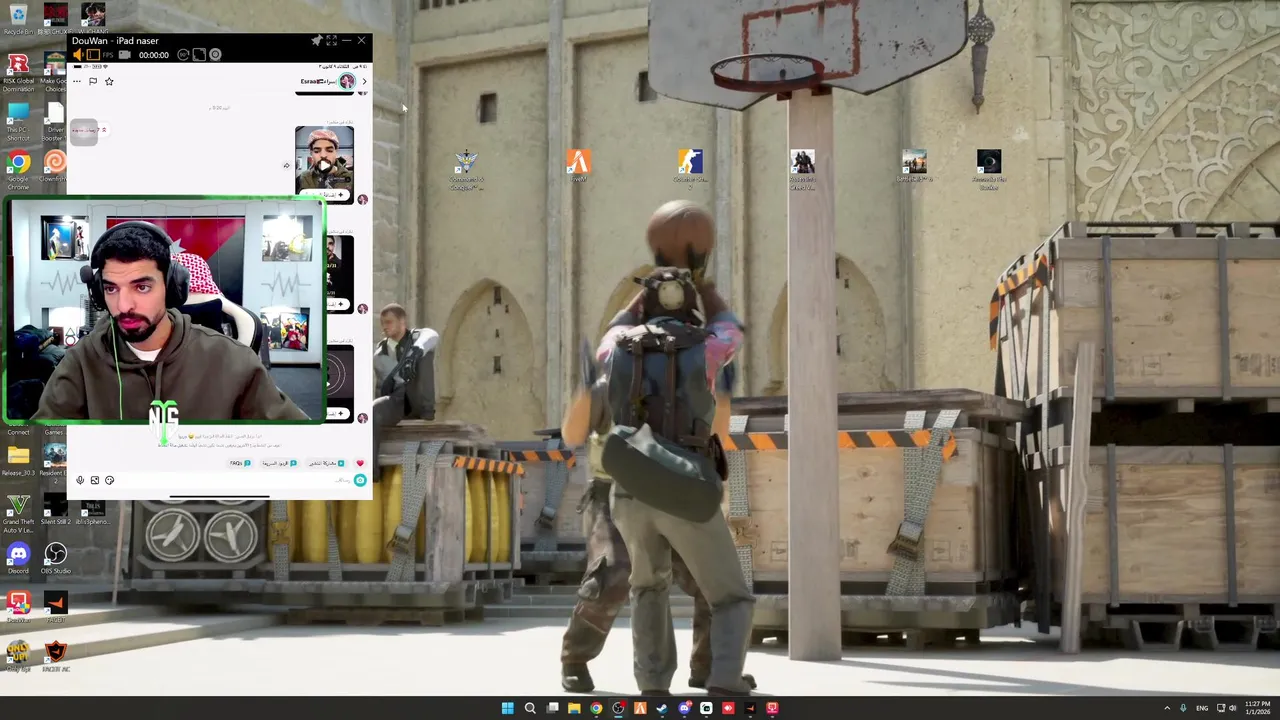1280x720 pixels.
Task: Launch FACEIT desktop shortcut
Action: coord(55,606)
